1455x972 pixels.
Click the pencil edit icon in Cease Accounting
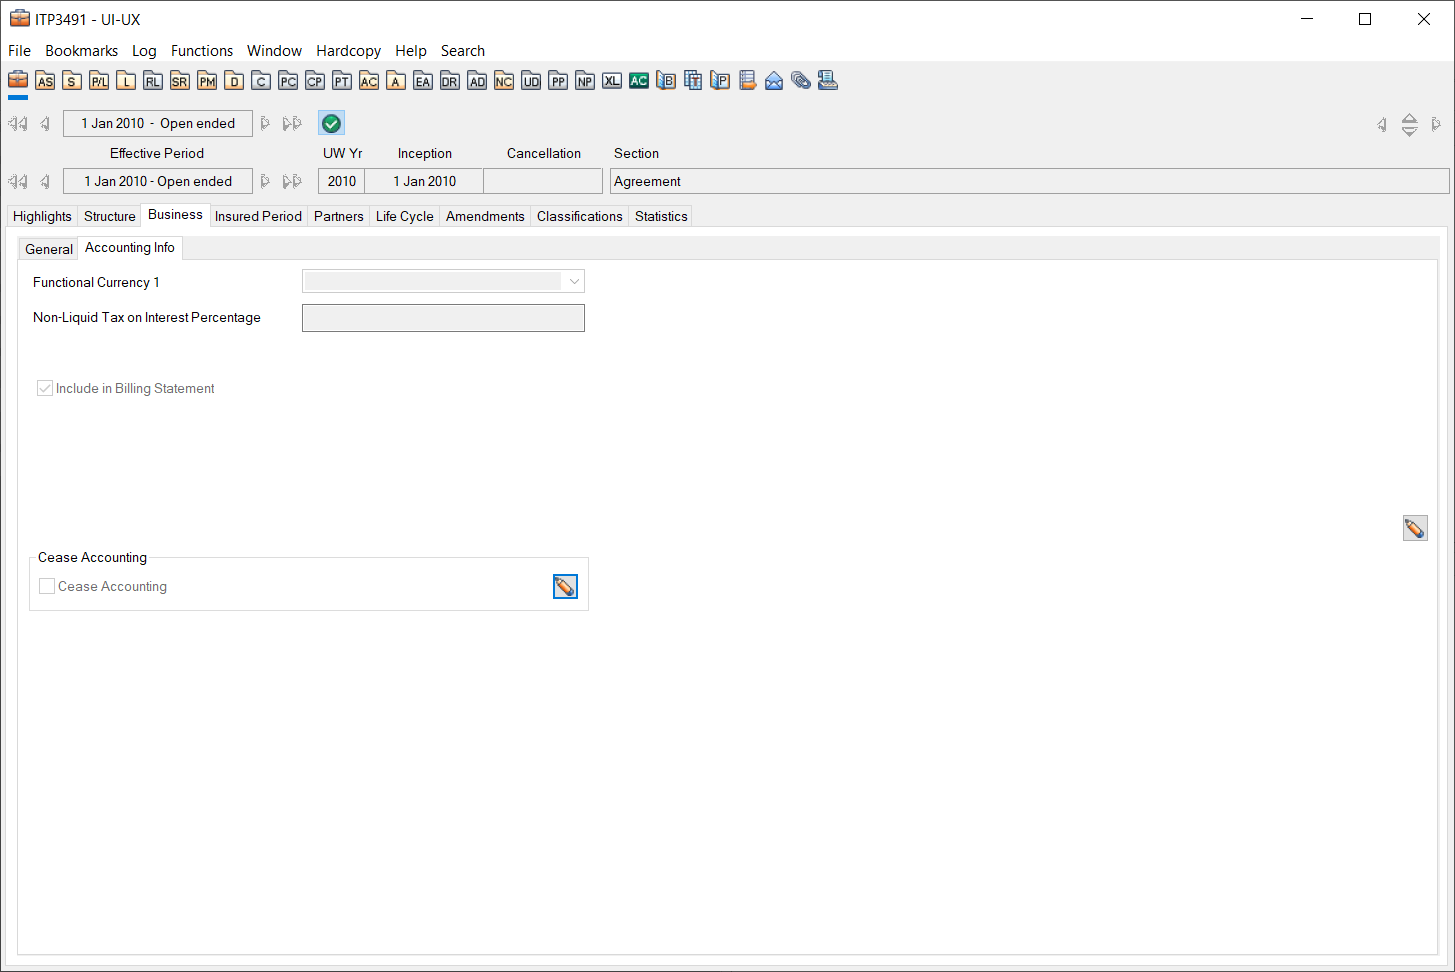565,587
